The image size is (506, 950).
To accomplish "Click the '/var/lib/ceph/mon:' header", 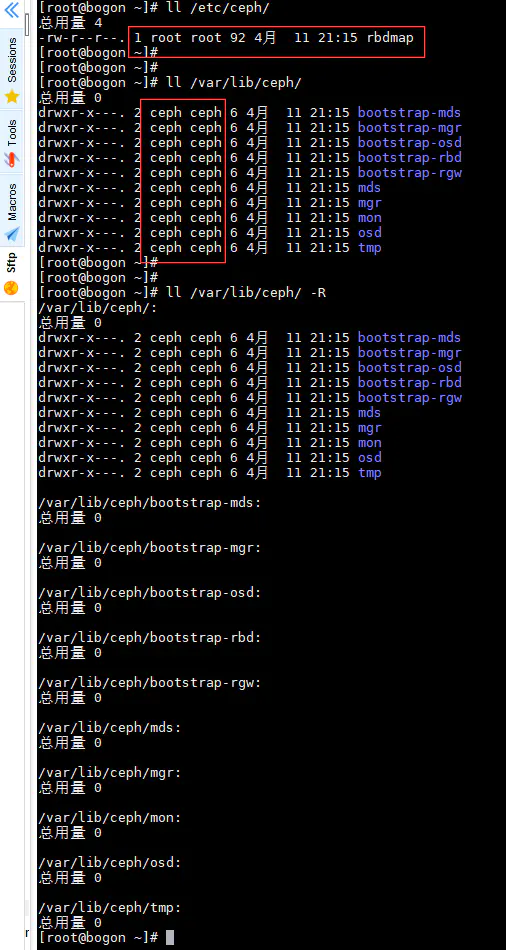I will 110,818.
